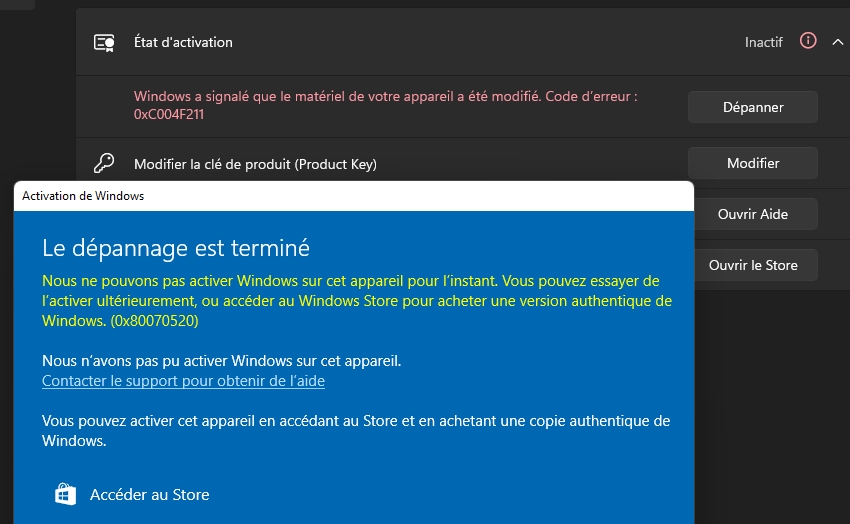This screenshot has width=850, height=524.
Task: Open help with the Ouvrir Aide button
Action: (752, 214)
